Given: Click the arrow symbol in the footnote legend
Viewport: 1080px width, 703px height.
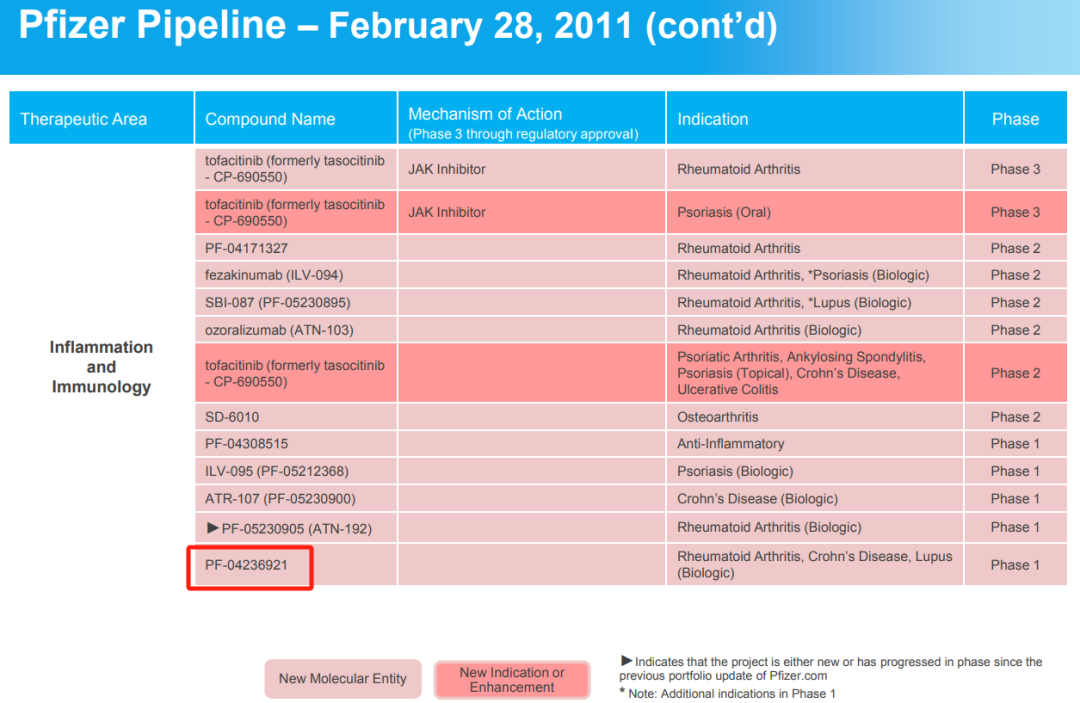Looking at the screenshot, I should click(x=626, y=661).
